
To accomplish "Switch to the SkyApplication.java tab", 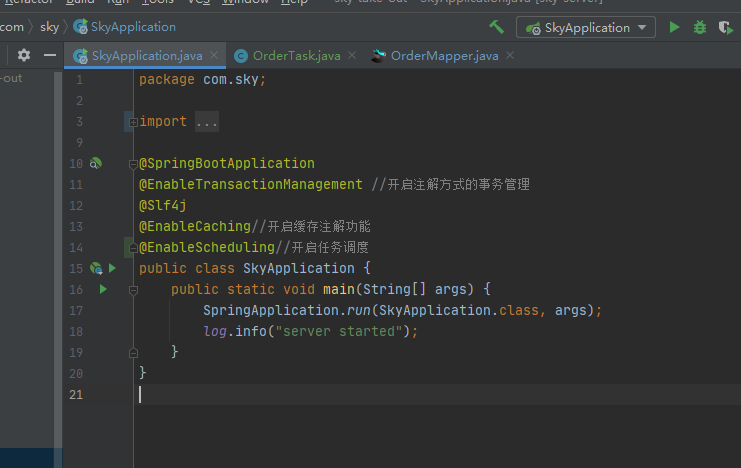I will 146,56.
